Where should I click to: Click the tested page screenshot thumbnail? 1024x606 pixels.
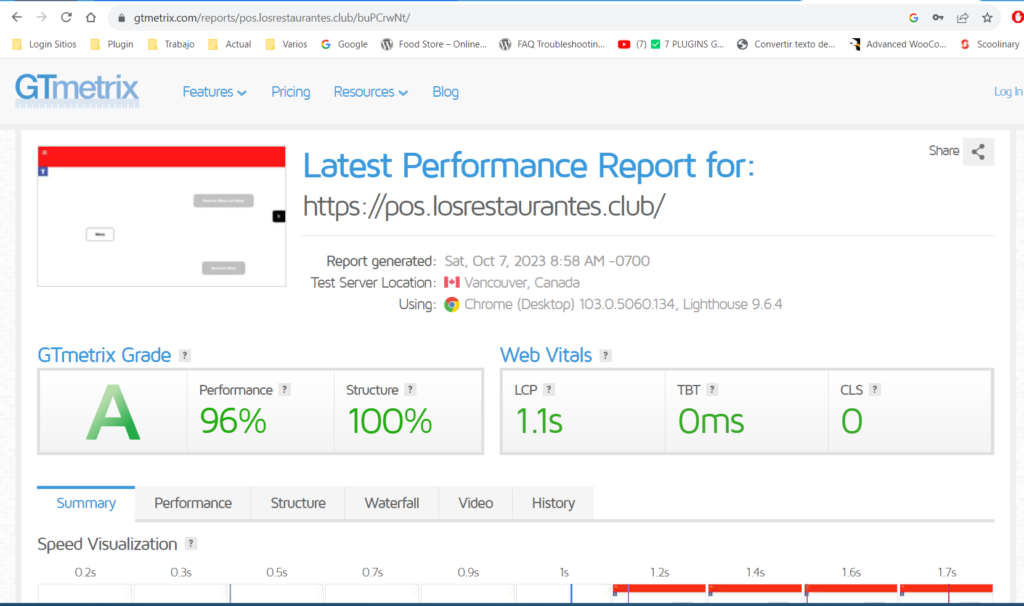pyautogui.click(x=162, y=216)
